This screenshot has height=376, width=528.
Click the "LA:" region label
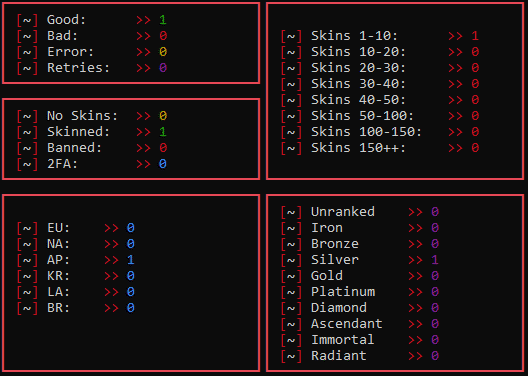58,292
